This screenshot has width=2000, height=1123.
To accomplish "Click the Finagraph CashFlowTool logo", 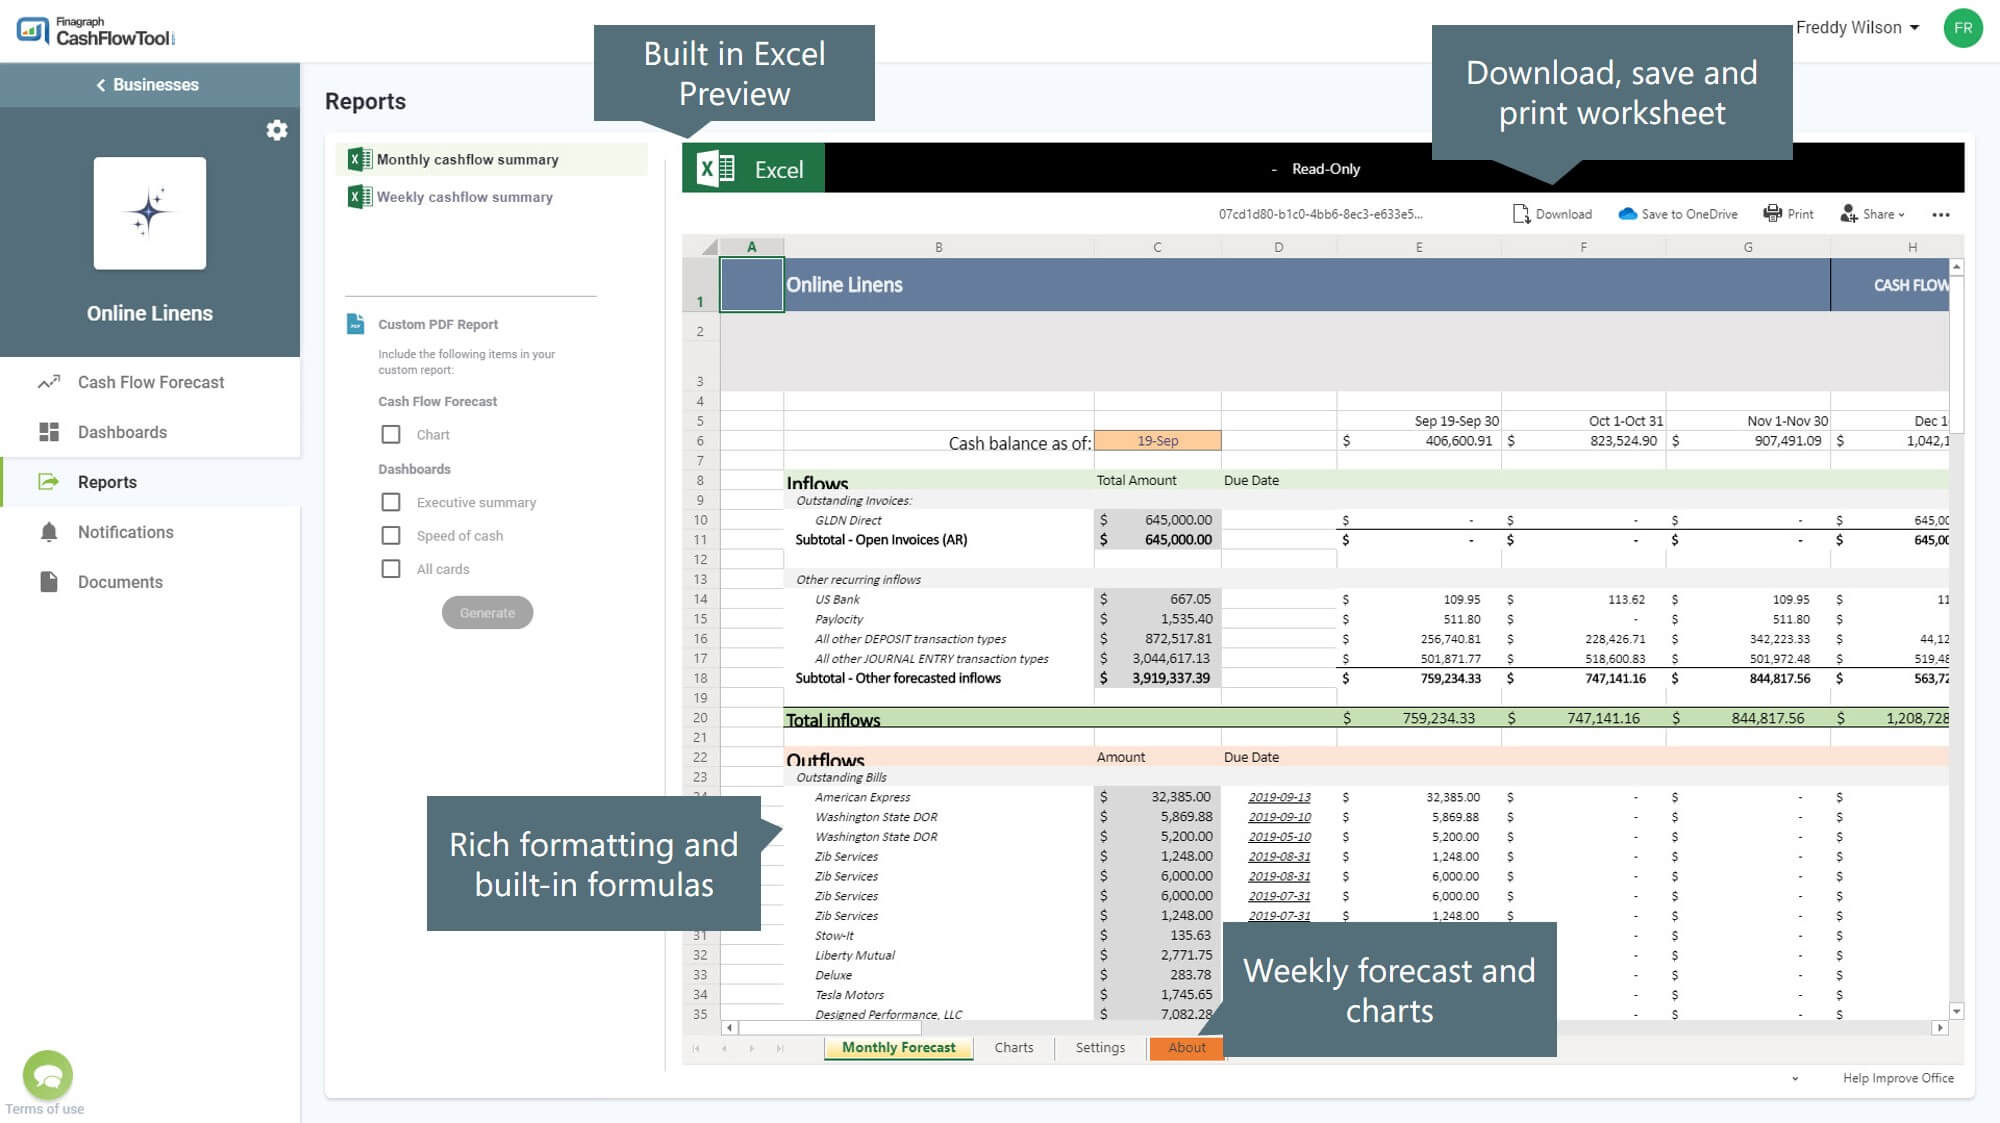I will 96,31.
